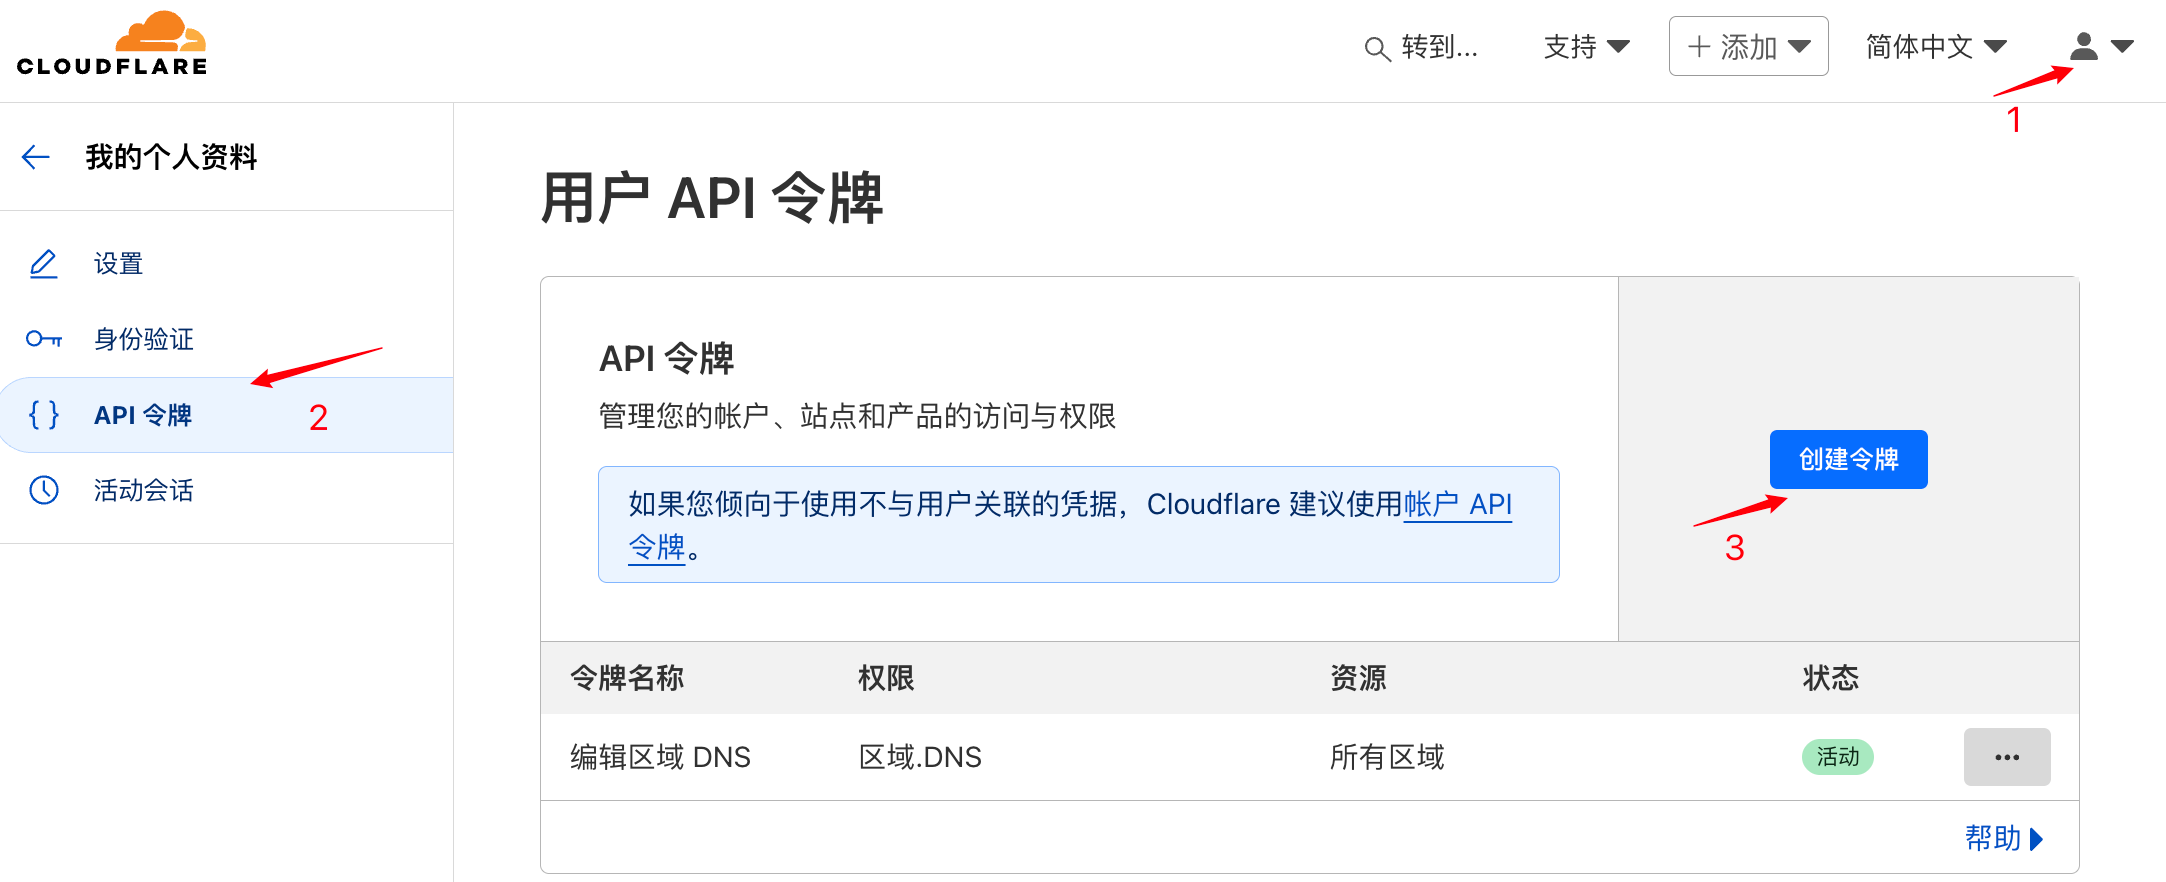Click the green 活动 status badge
2166x882 pixels.
(1838, 757)
